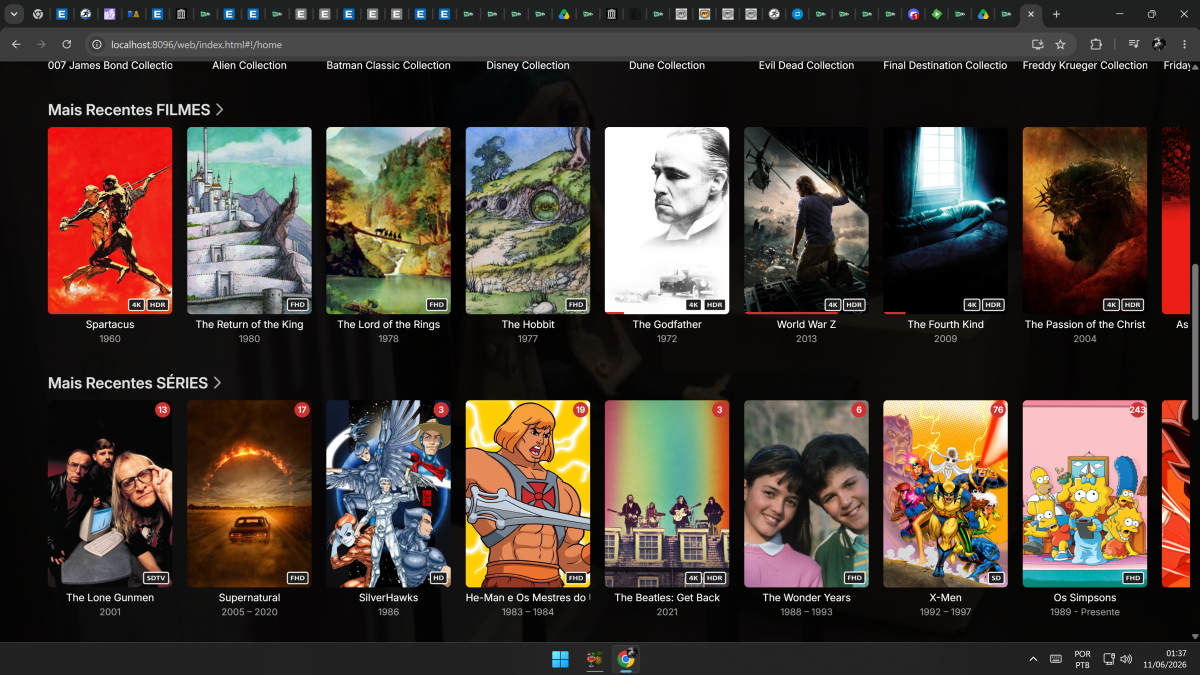The width and height of the screenshot is (1200, 675).
Task: Reload the page with the refresh icon
Action: [x=67, y=44]
